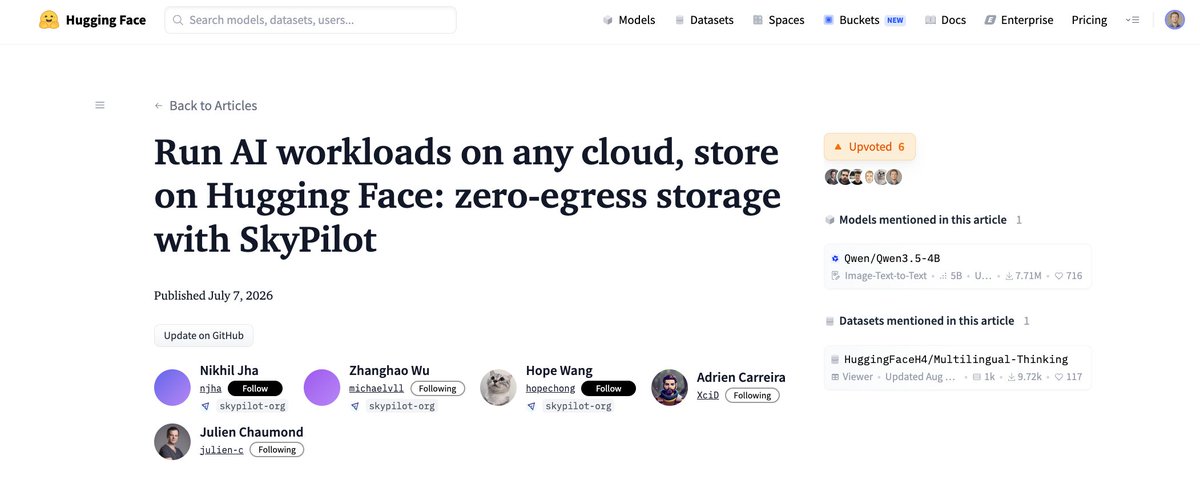Click the back arrow next to Articles
Viewport: 1200px width, 492px height.
[x=159, y=106]
